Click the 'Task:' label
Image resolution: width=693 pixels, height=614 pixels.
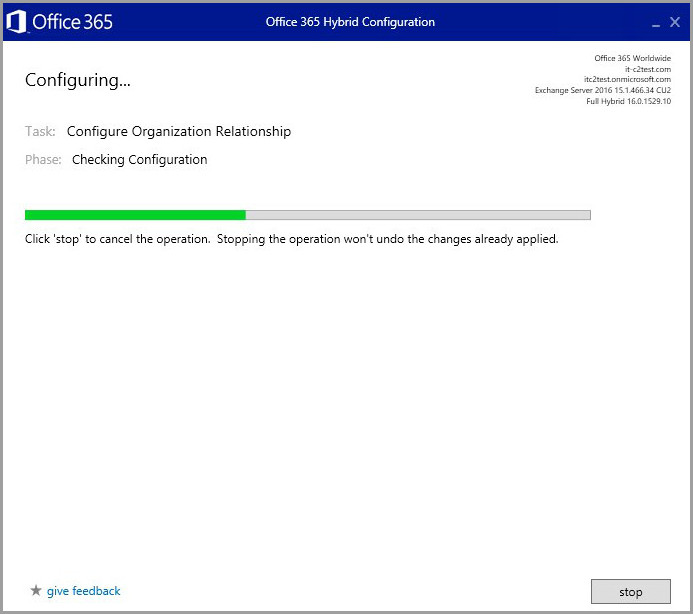40,132
